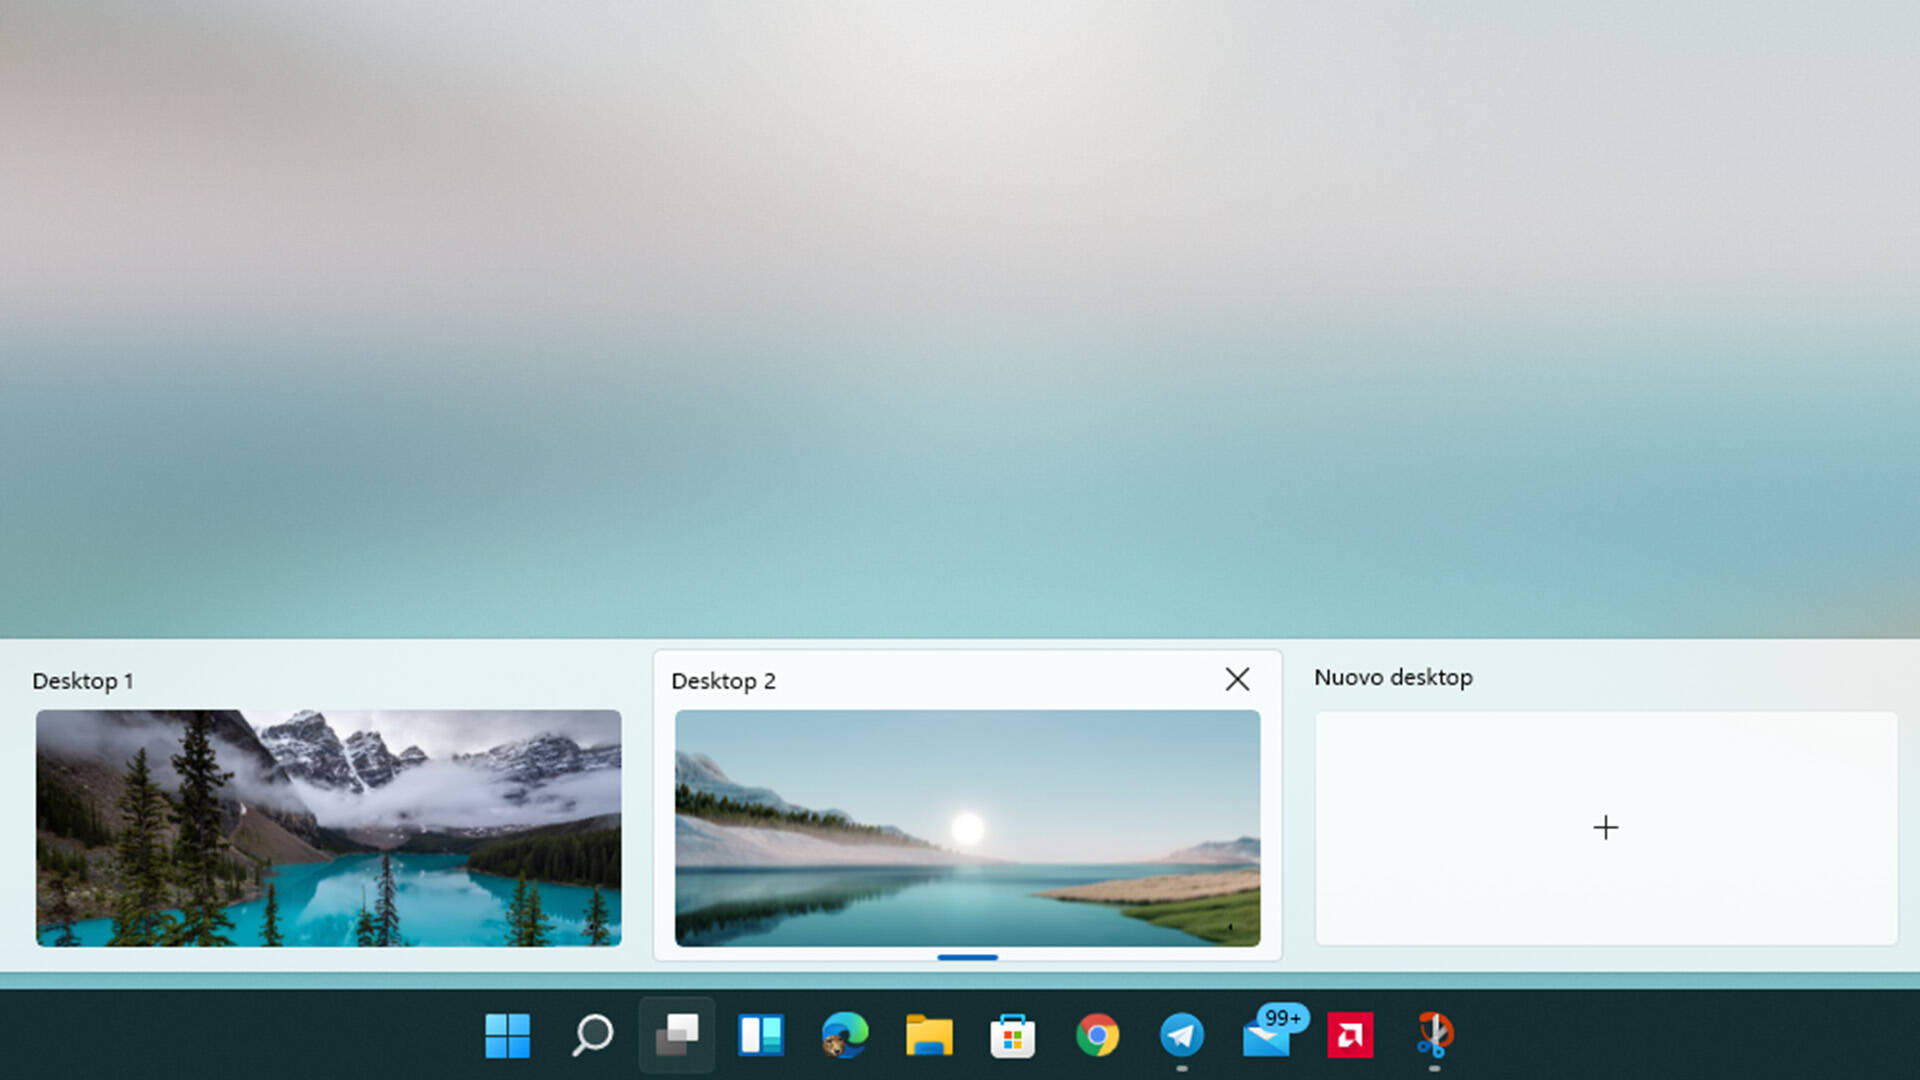Launch Microsoft Edge
The image size is (1920, 1080).
click(x=846, y=1037)
